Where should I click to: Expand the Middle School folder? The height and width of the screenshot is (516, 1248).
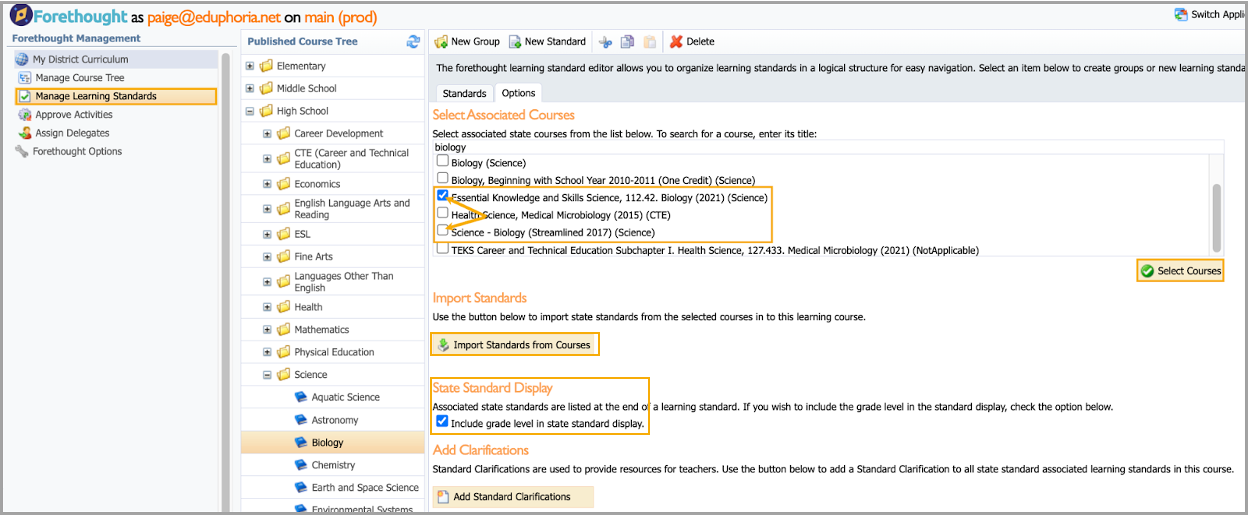click(250, 88)
